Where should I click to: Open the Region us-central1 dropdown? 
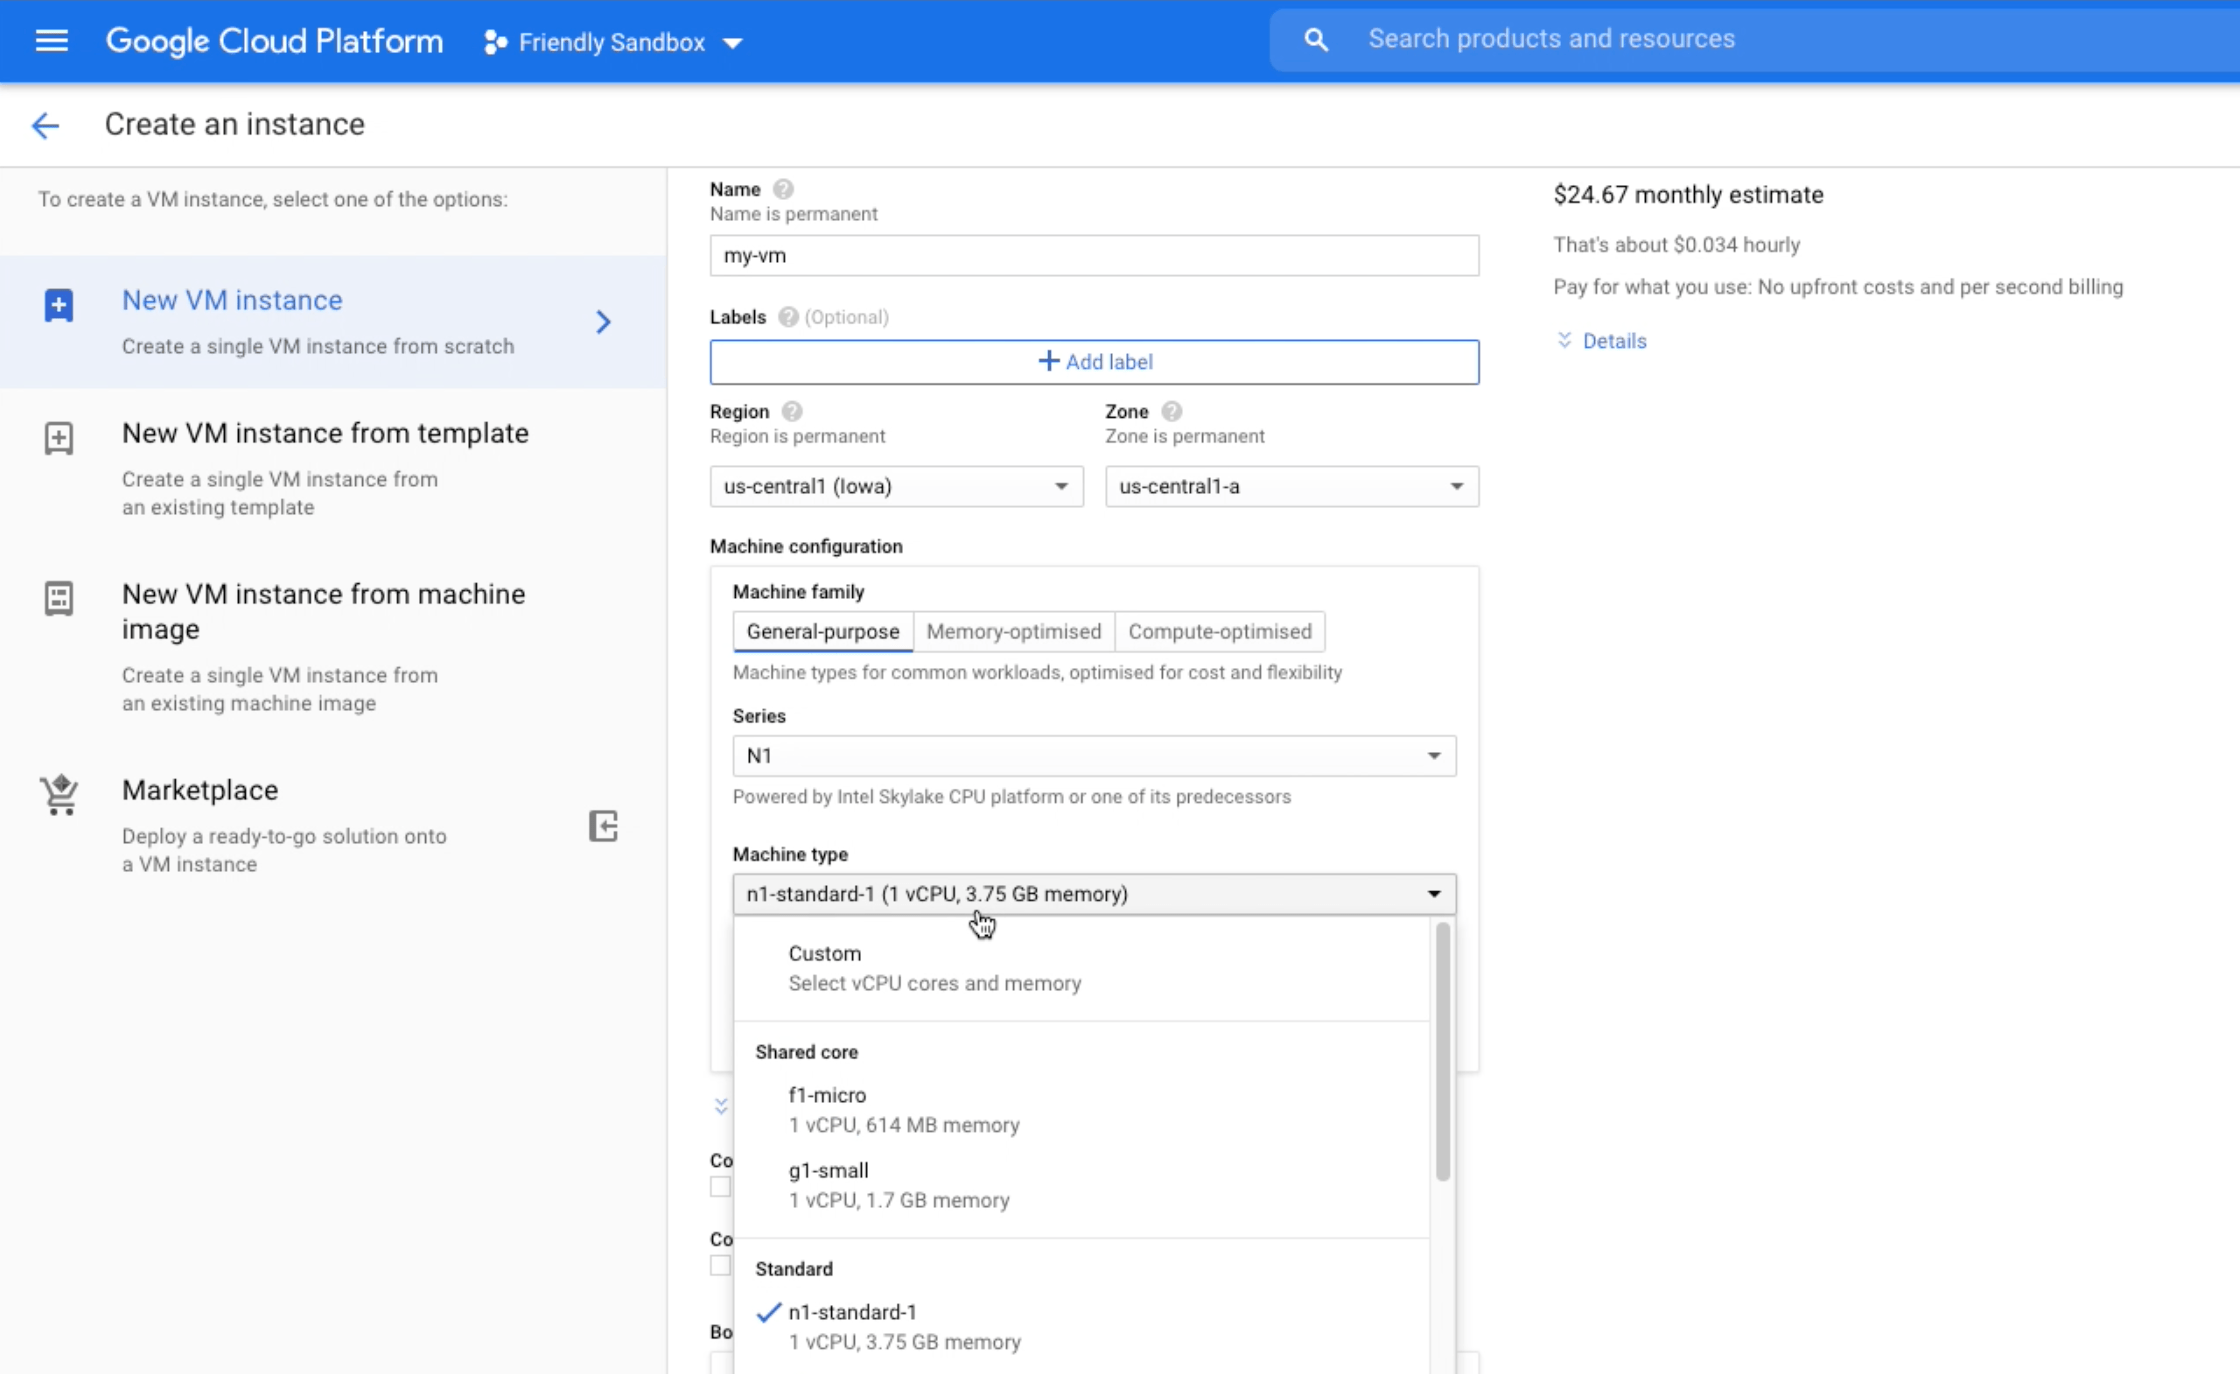pyautogui.click(x=896, y=486)
